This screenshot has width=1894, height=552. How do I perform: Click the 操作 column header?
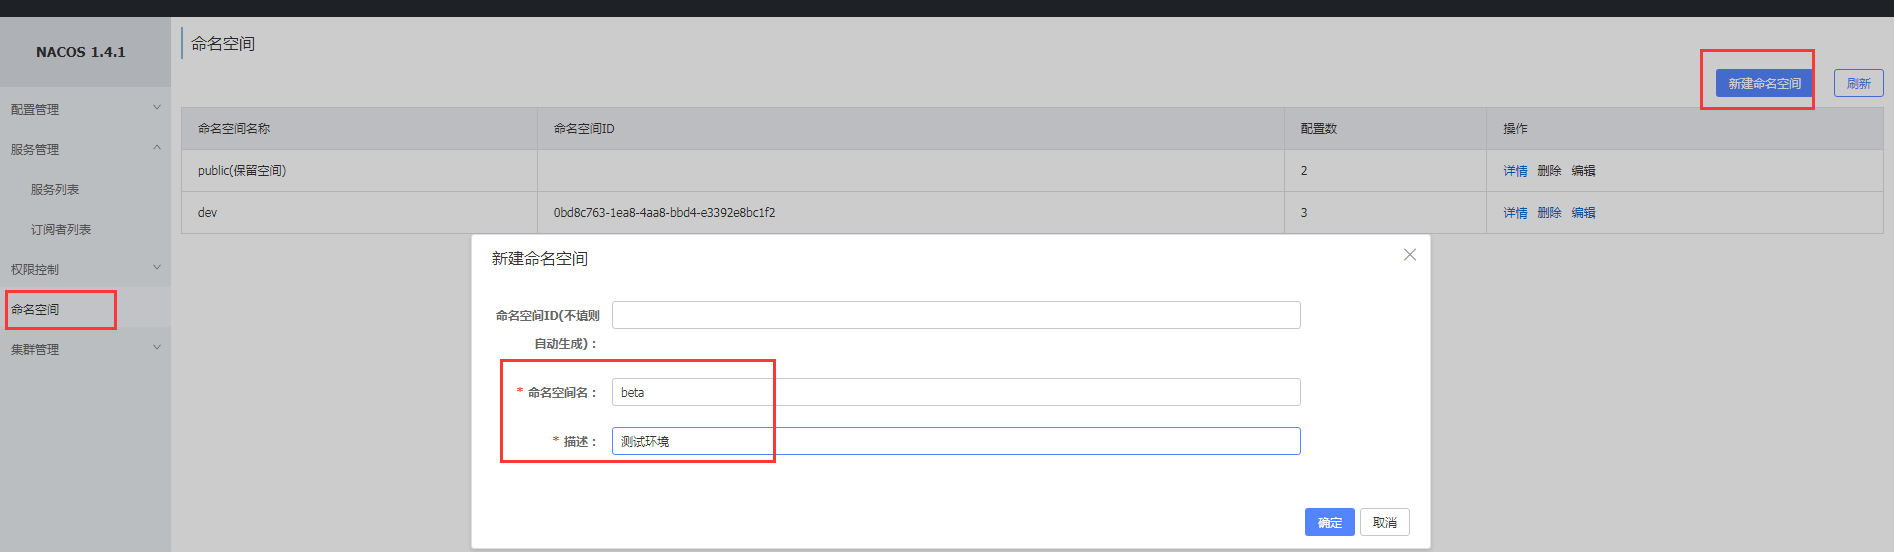pyautogui.click(x=1515, y=129)
